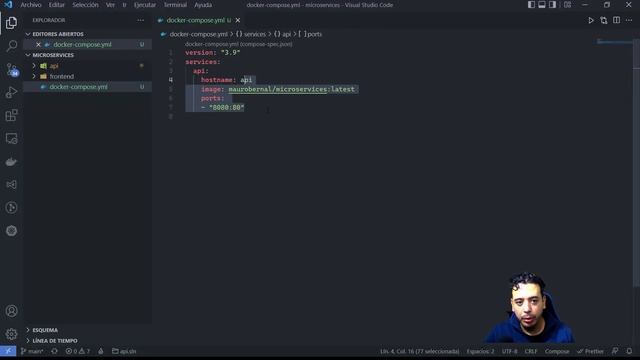Open the editor More Actions ellipsis
Viewport: 640px width, 360px height.
pyautogui.click(x=629, y=20)
